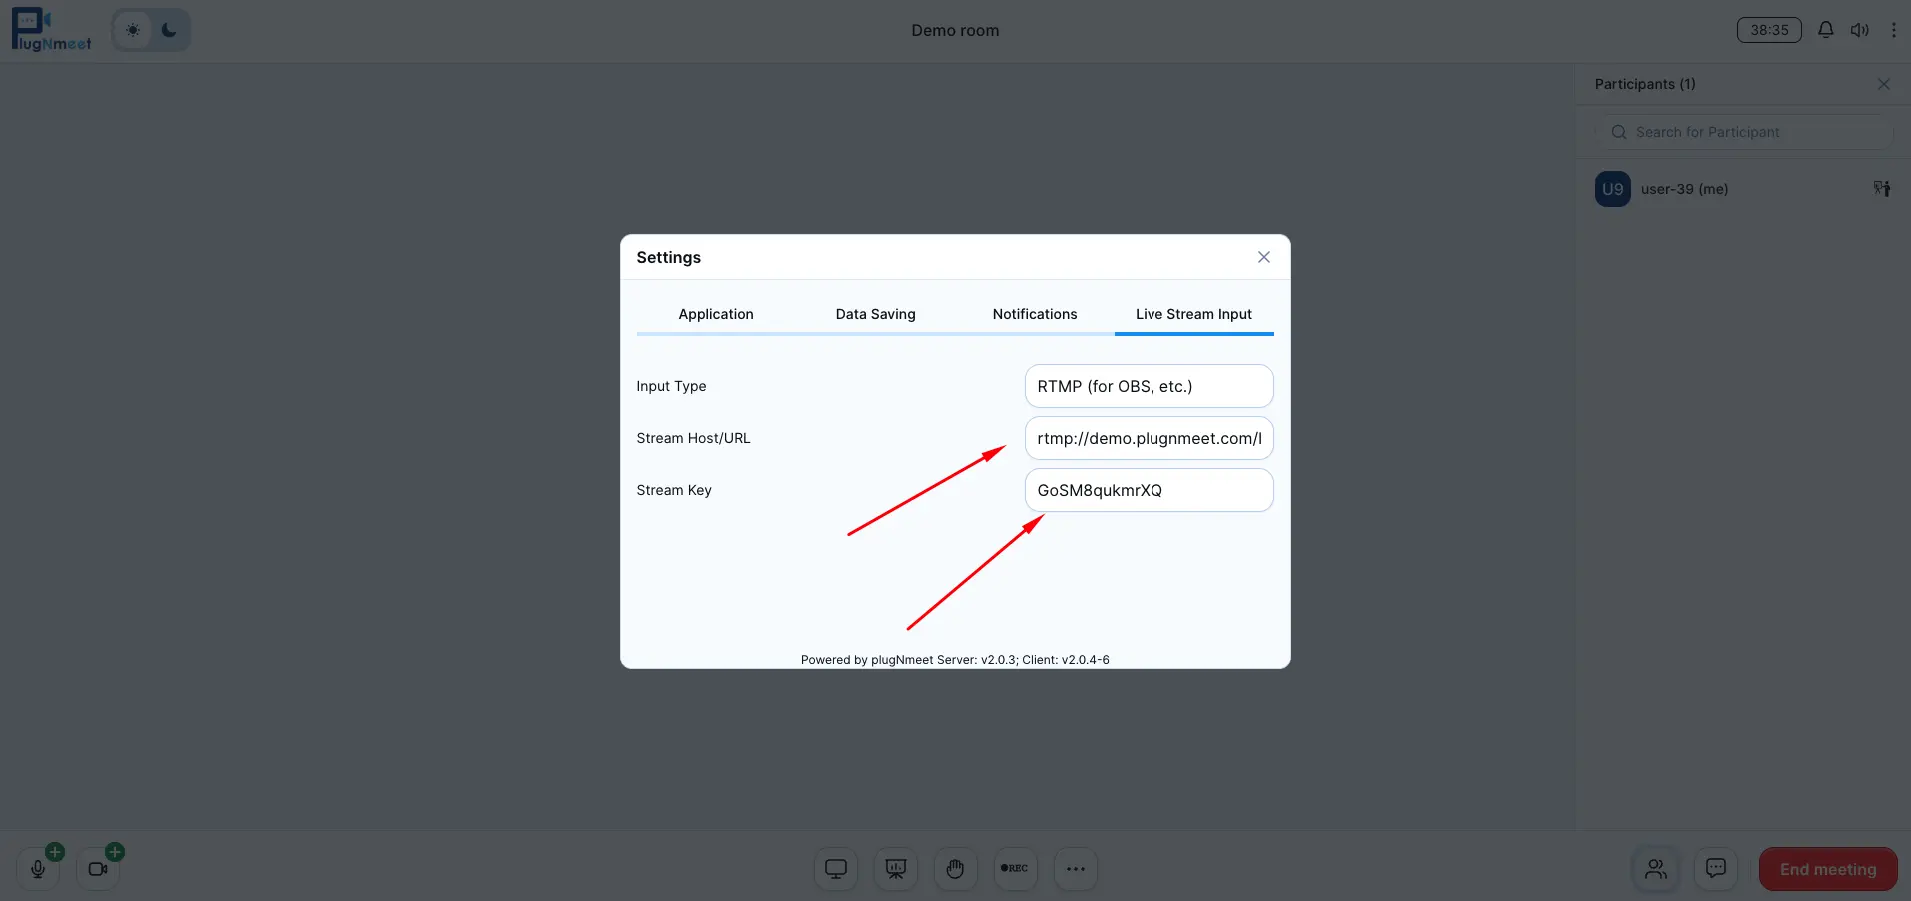Open the Input Type RTMP dropdown
The image size is (1911, 901).
[x=1148, y=386]
